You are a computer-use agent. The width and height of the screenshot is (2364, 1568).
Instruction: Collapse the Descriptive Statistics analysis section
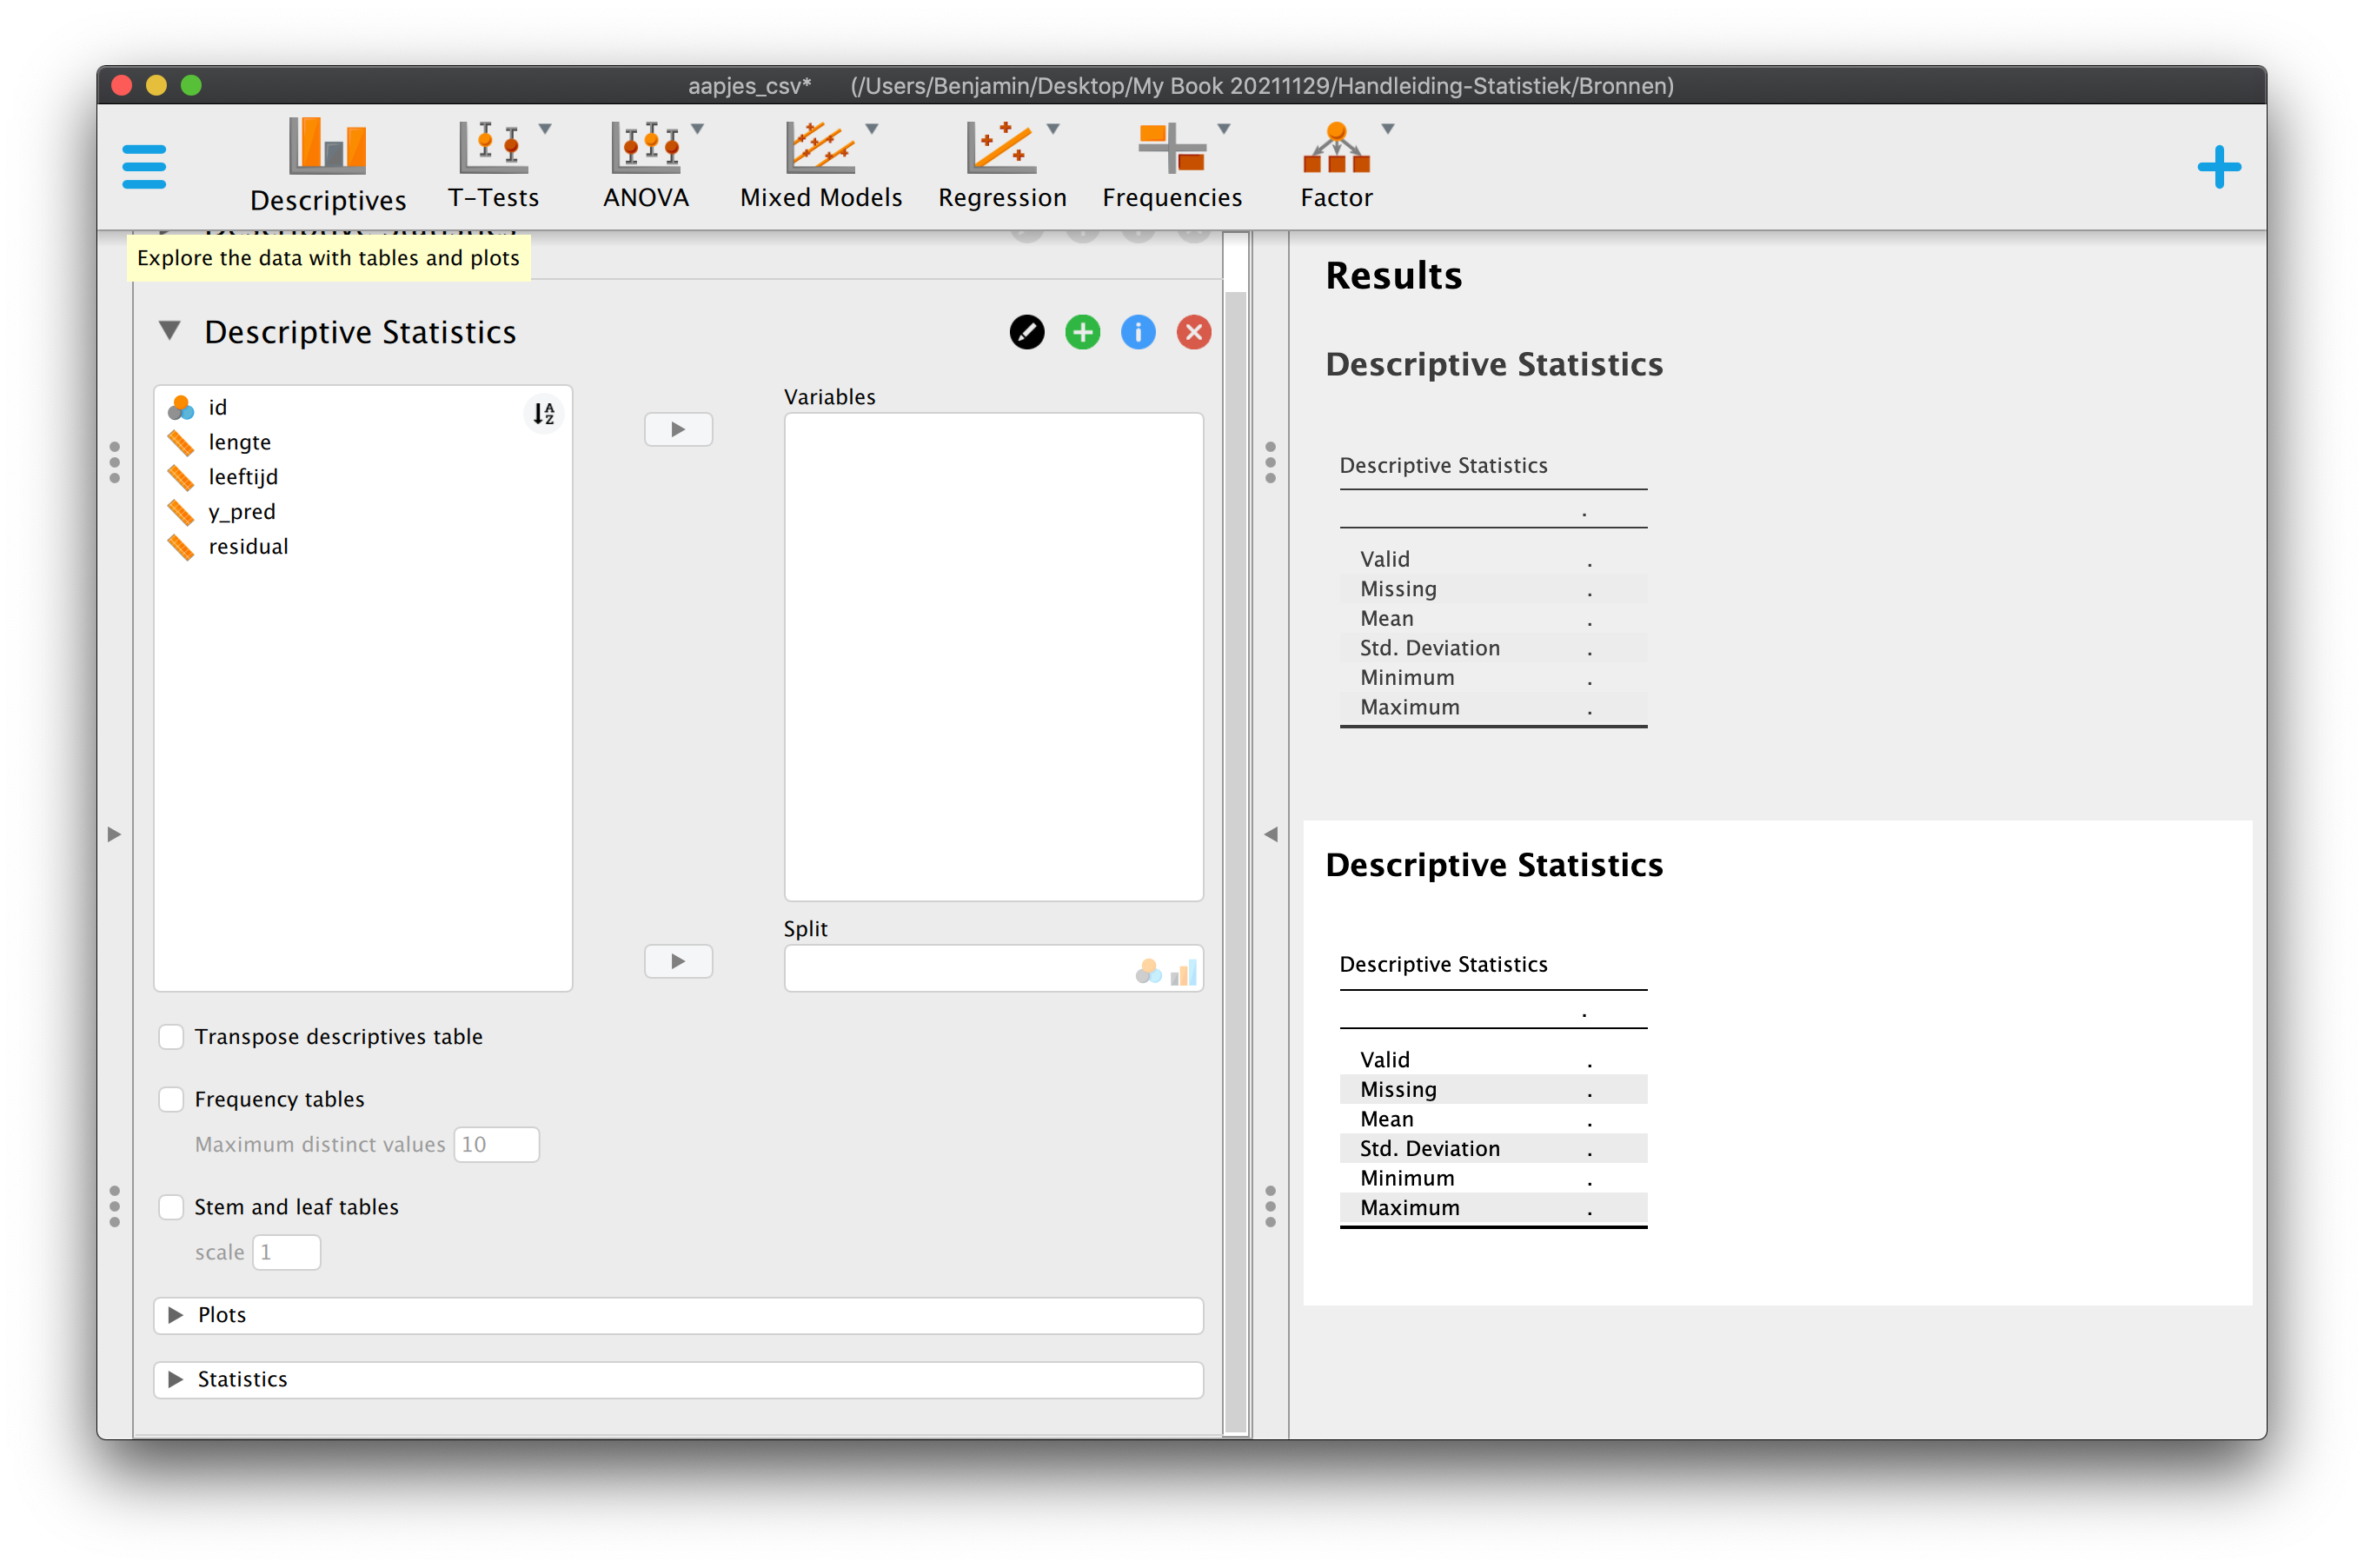coord(170,331)
